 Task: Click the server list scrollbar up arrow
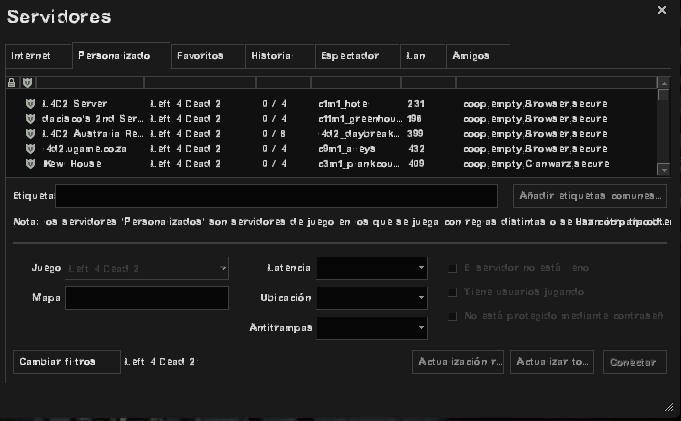point(664,83)
